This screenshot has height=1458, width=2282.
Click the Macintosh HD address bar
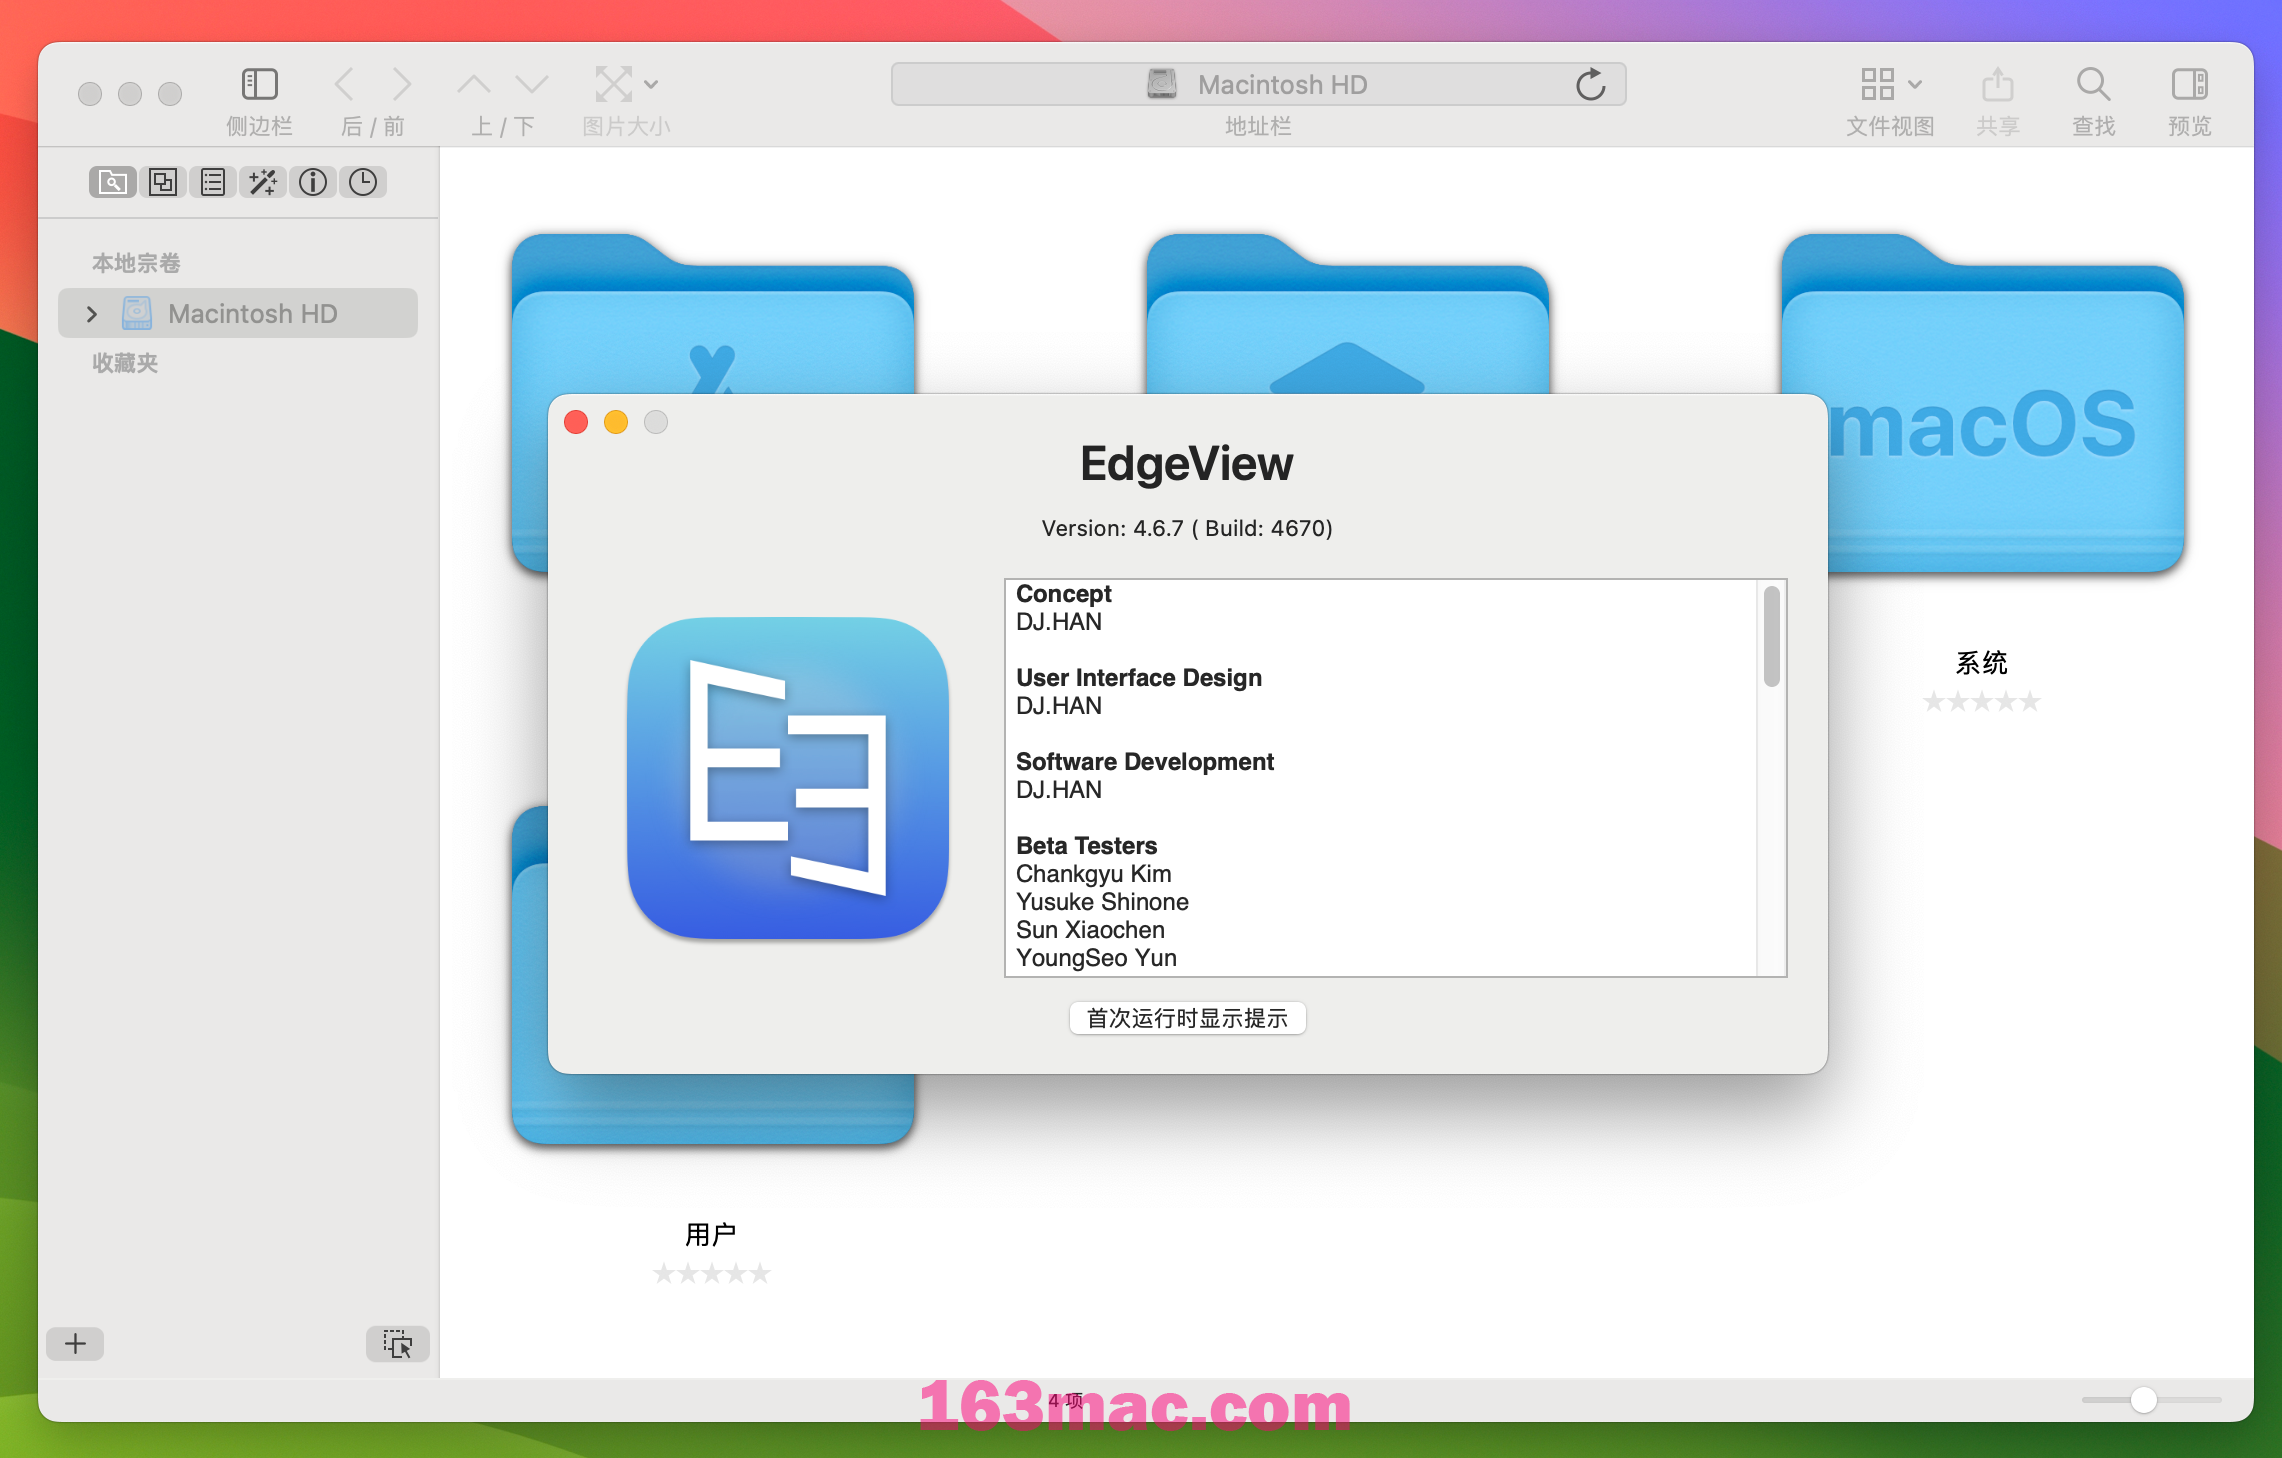[x=1258, y=84]
